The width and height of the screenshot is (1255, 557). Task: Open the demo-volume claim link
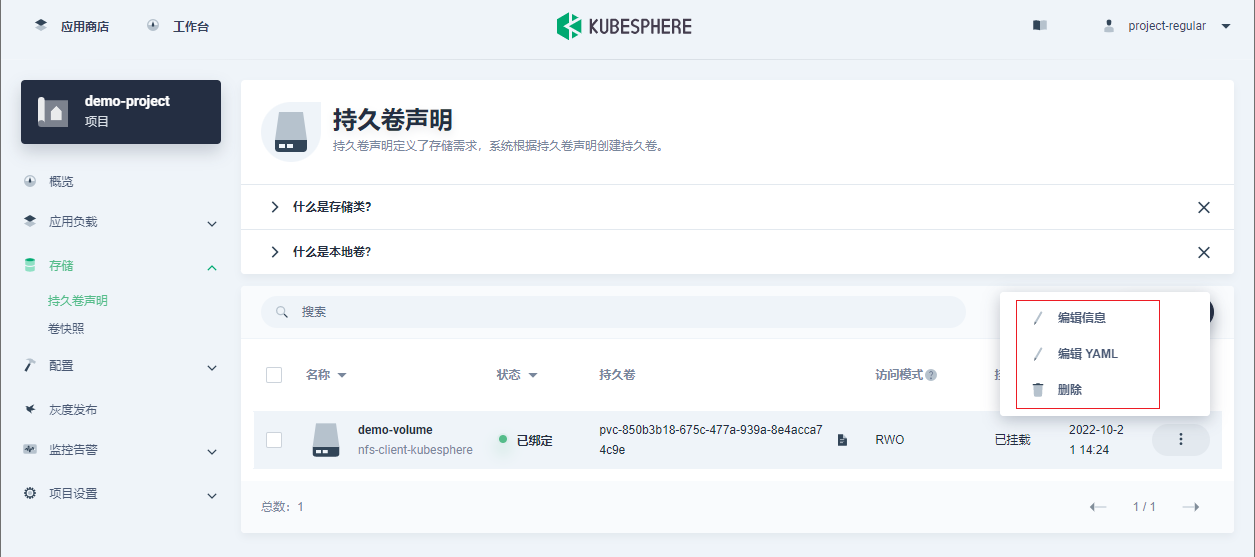click(395, 430)
